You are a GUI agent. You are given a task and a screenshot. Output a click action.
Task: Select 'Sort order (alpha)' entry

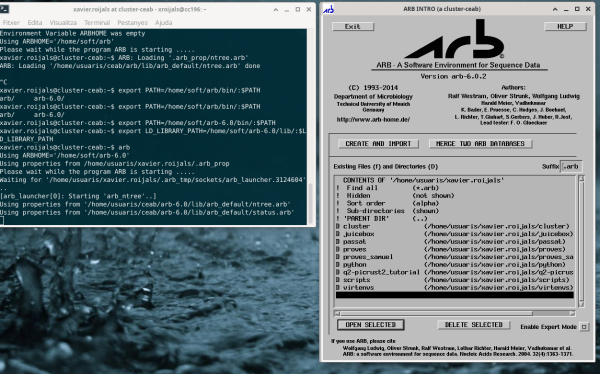coord(455,203)
